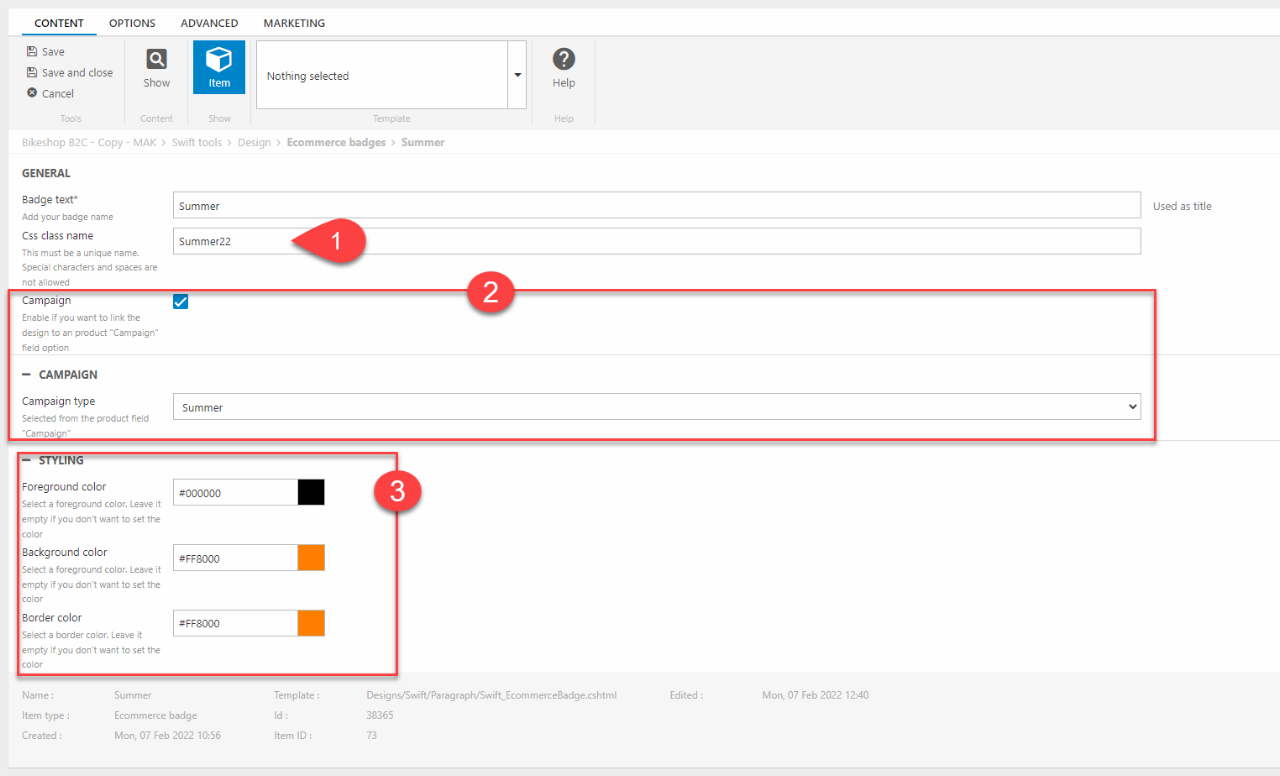Viewport: 1280px width, 776px height.
Task: Click the Show magnifier icon
Action: tap(157, 60)
